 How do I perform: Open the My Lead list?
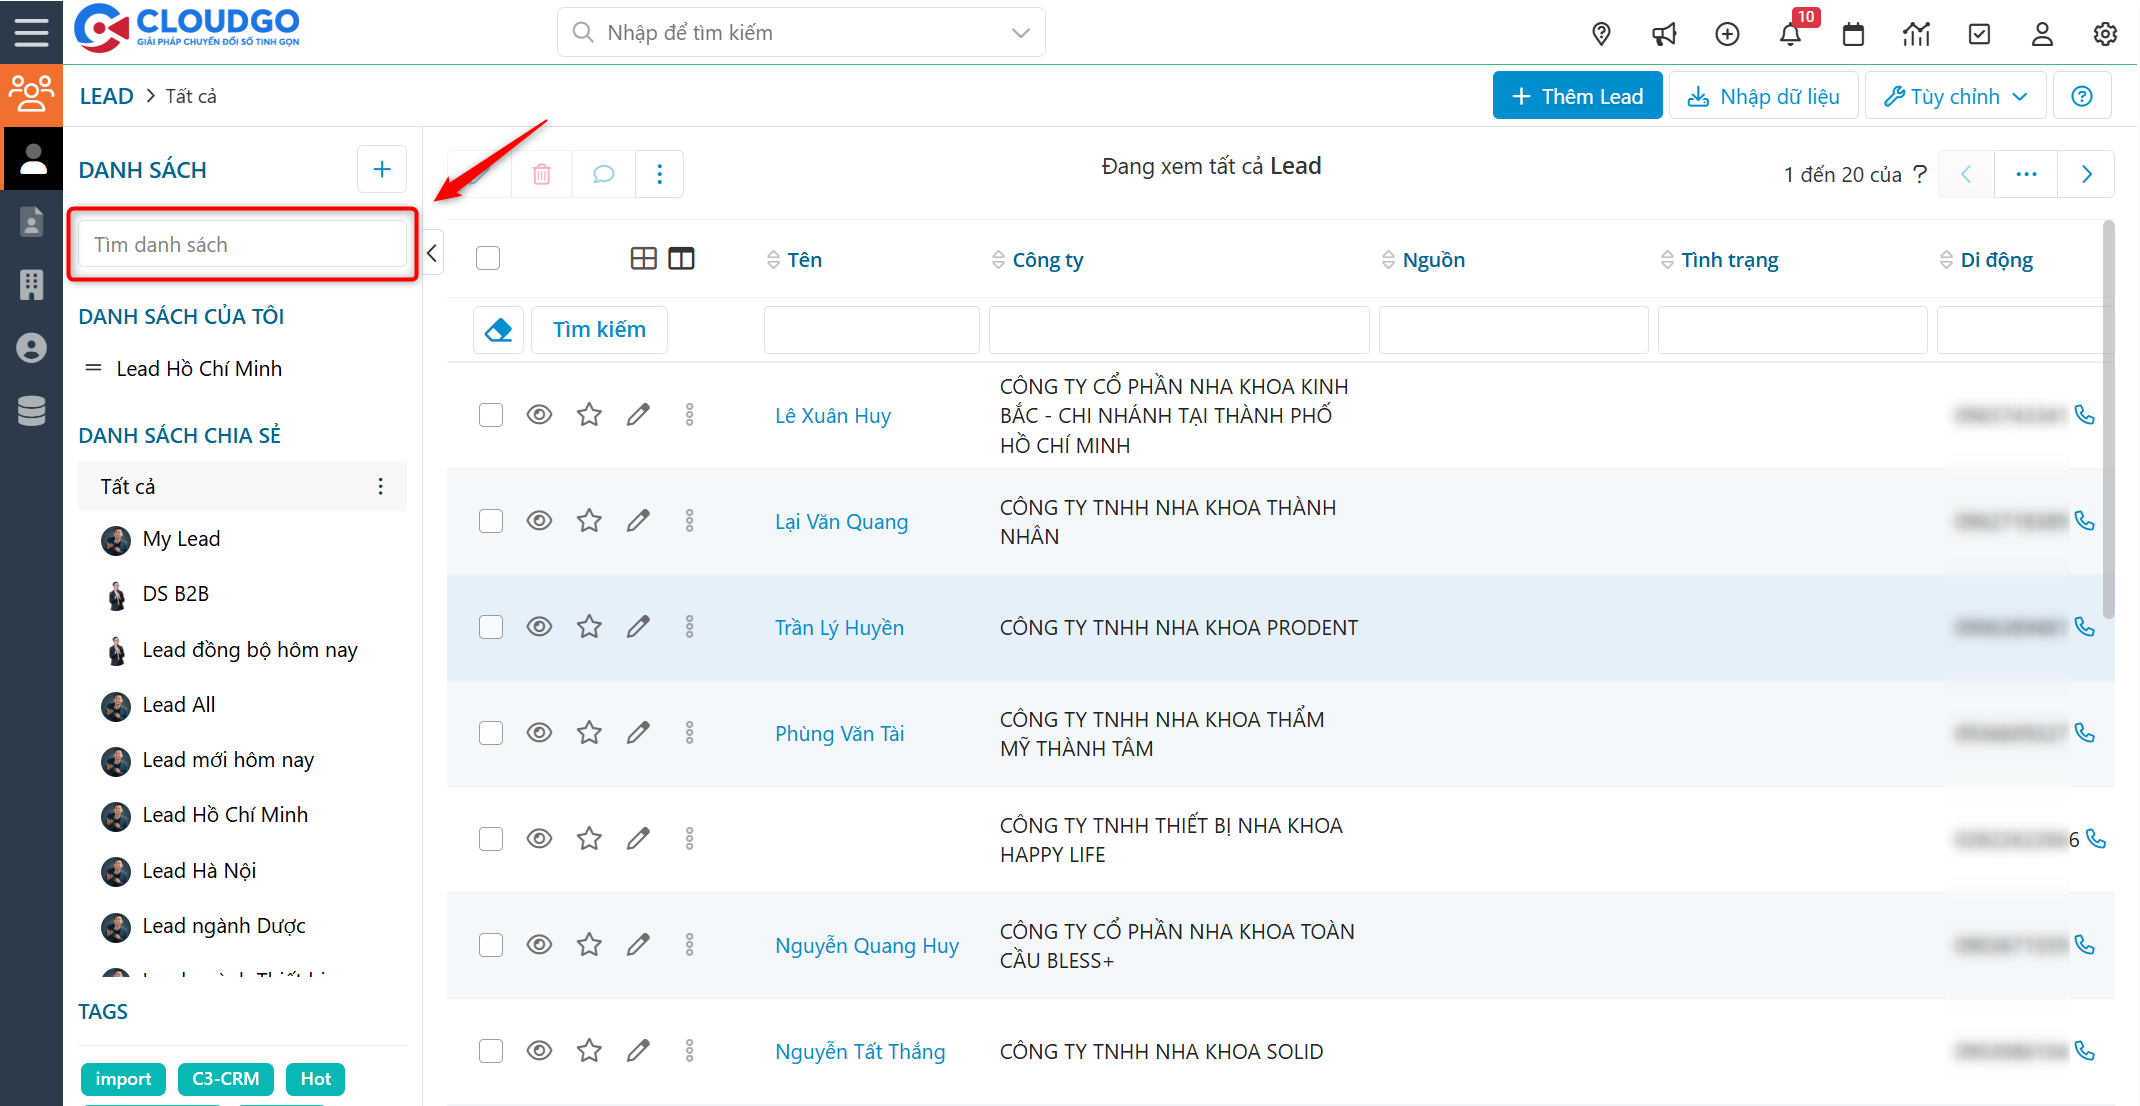tap(181, 539)
